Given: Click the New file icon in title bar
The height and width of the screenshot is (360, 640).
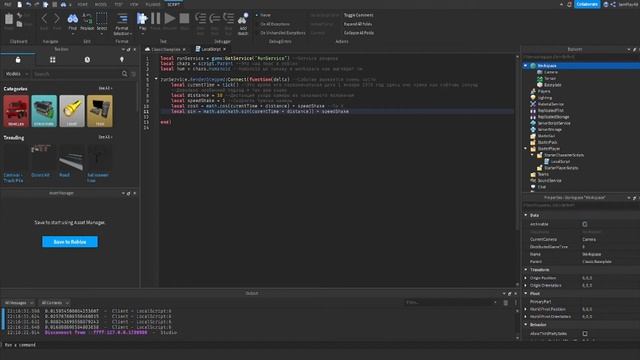Looking at the screenshot, I should pyautogui.click(x=20, y=4).
